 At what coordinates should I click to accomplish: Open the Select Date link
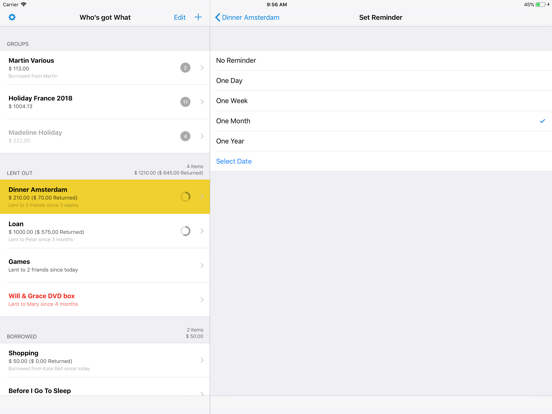(x=234, y=161)
